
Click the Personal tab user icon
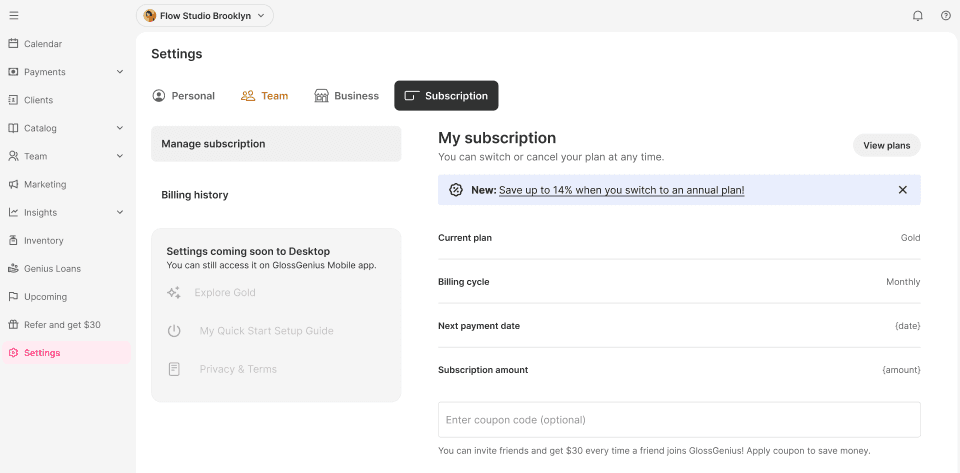[159, 95]
